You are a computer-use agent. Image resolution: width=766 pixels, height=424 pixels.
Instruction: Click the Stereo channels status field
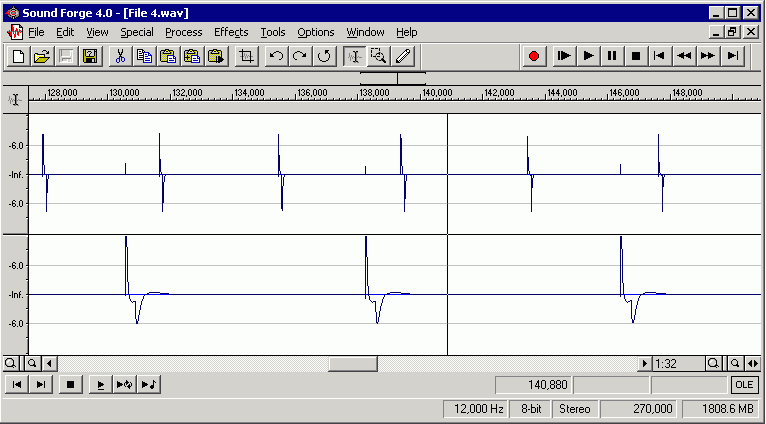575,408
